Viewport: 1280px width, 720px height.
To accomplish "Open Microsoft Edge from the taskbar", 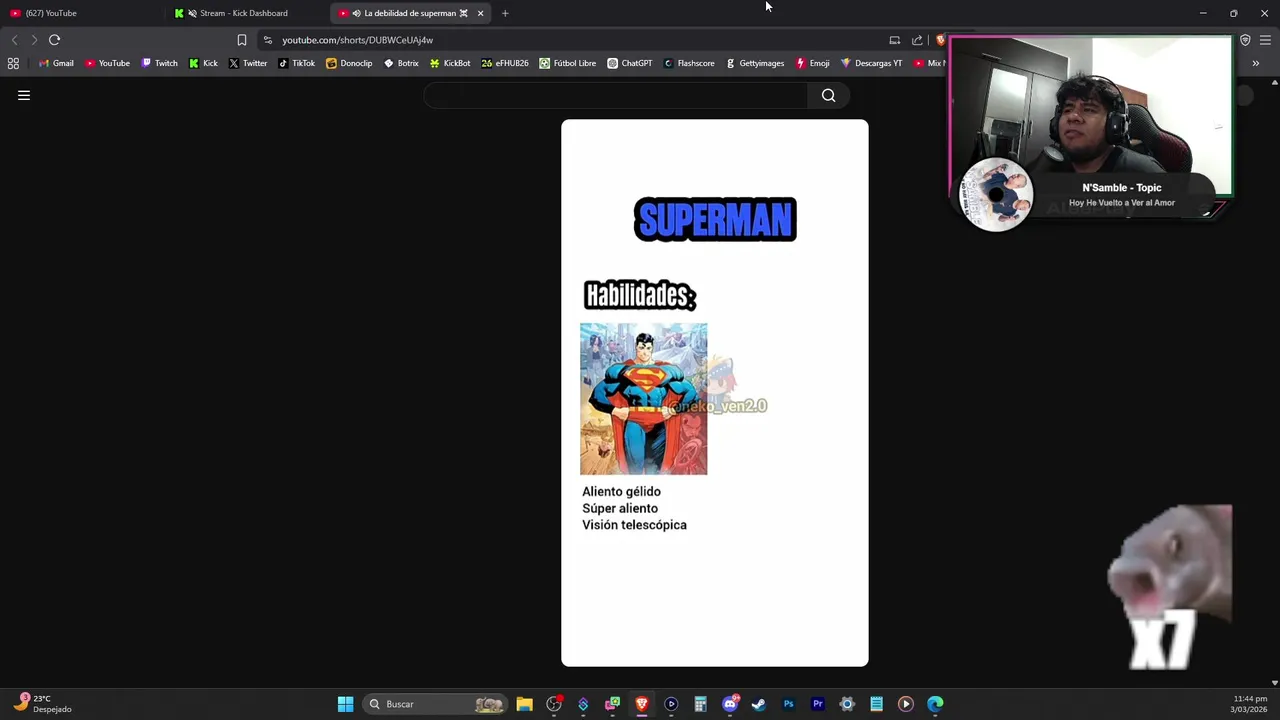I will coord(935,704).
